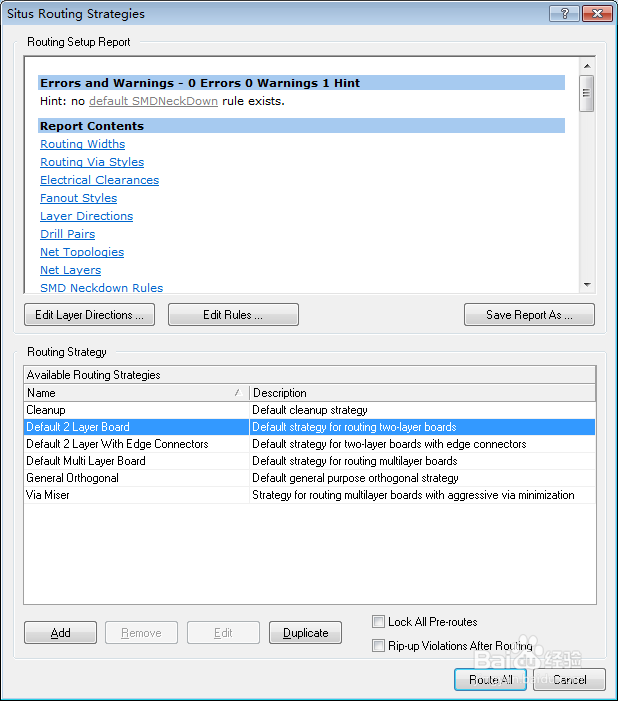Open the SMD Neckdown Rules link
Screen dimensions: 618x701
click(x=102, y=288)
